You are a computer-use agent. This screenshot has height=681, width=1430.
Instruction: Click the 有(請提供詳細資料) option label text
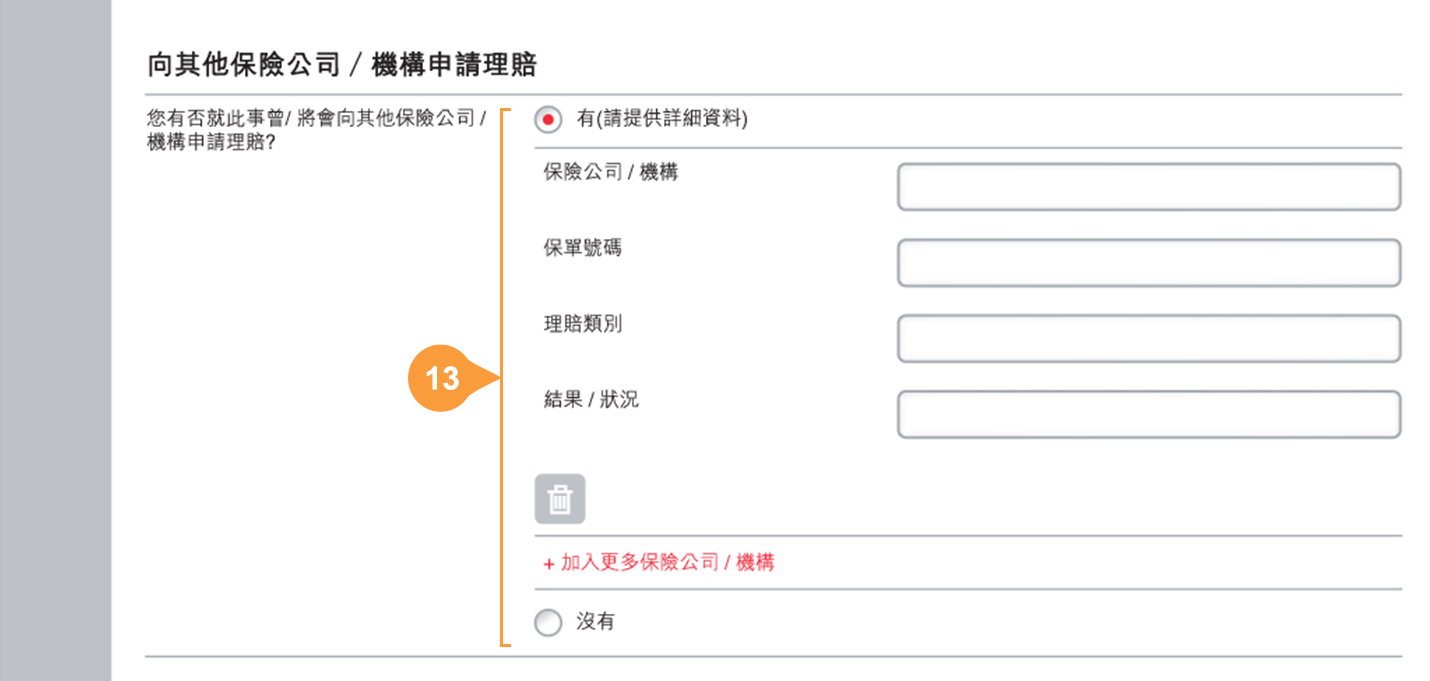click(662, 119)
